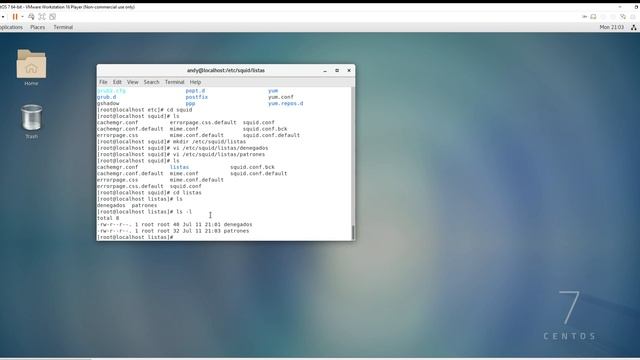Click the terminal's vertical scrollbar thumb
This screenshot has width=640, height=360.
[x=353, y=232]
